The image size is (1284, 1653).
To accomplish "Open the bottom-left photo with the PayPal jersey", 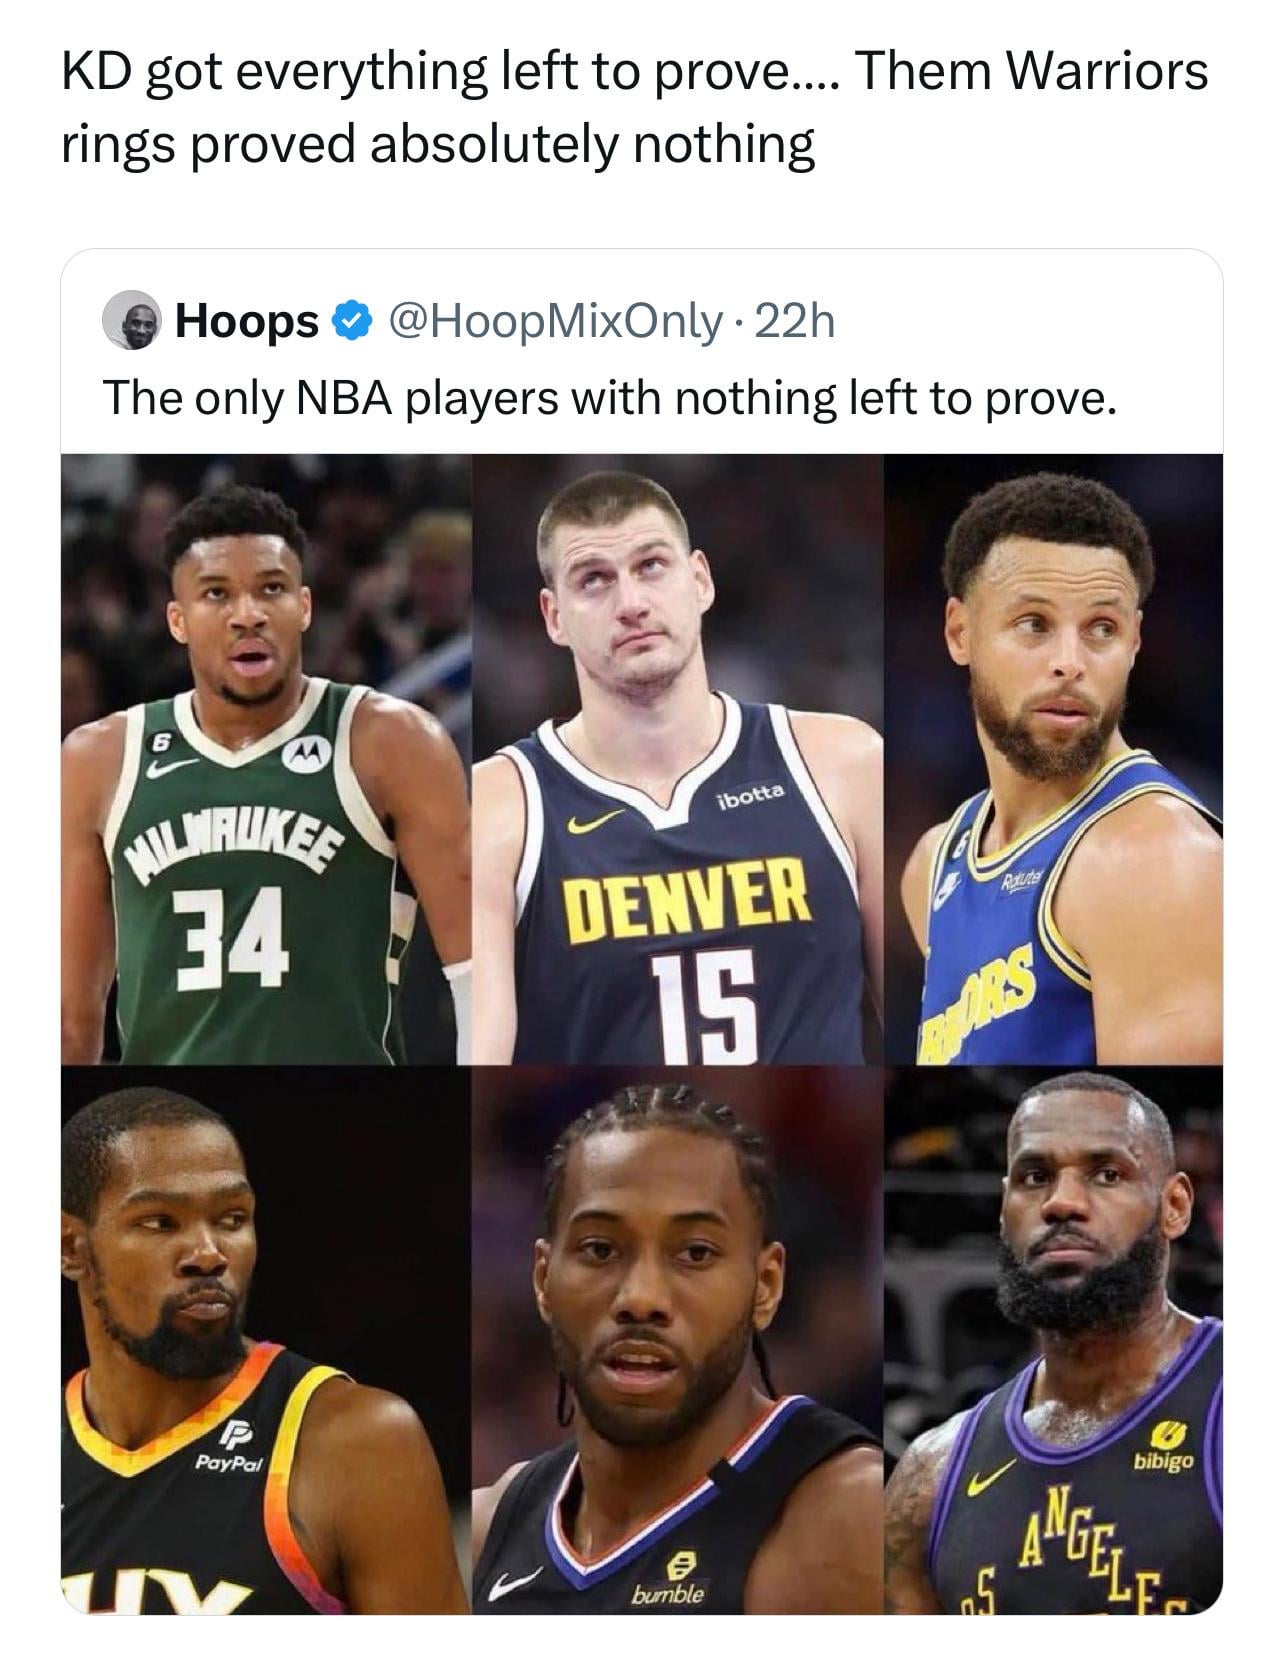I will [x=265, y=1340].
